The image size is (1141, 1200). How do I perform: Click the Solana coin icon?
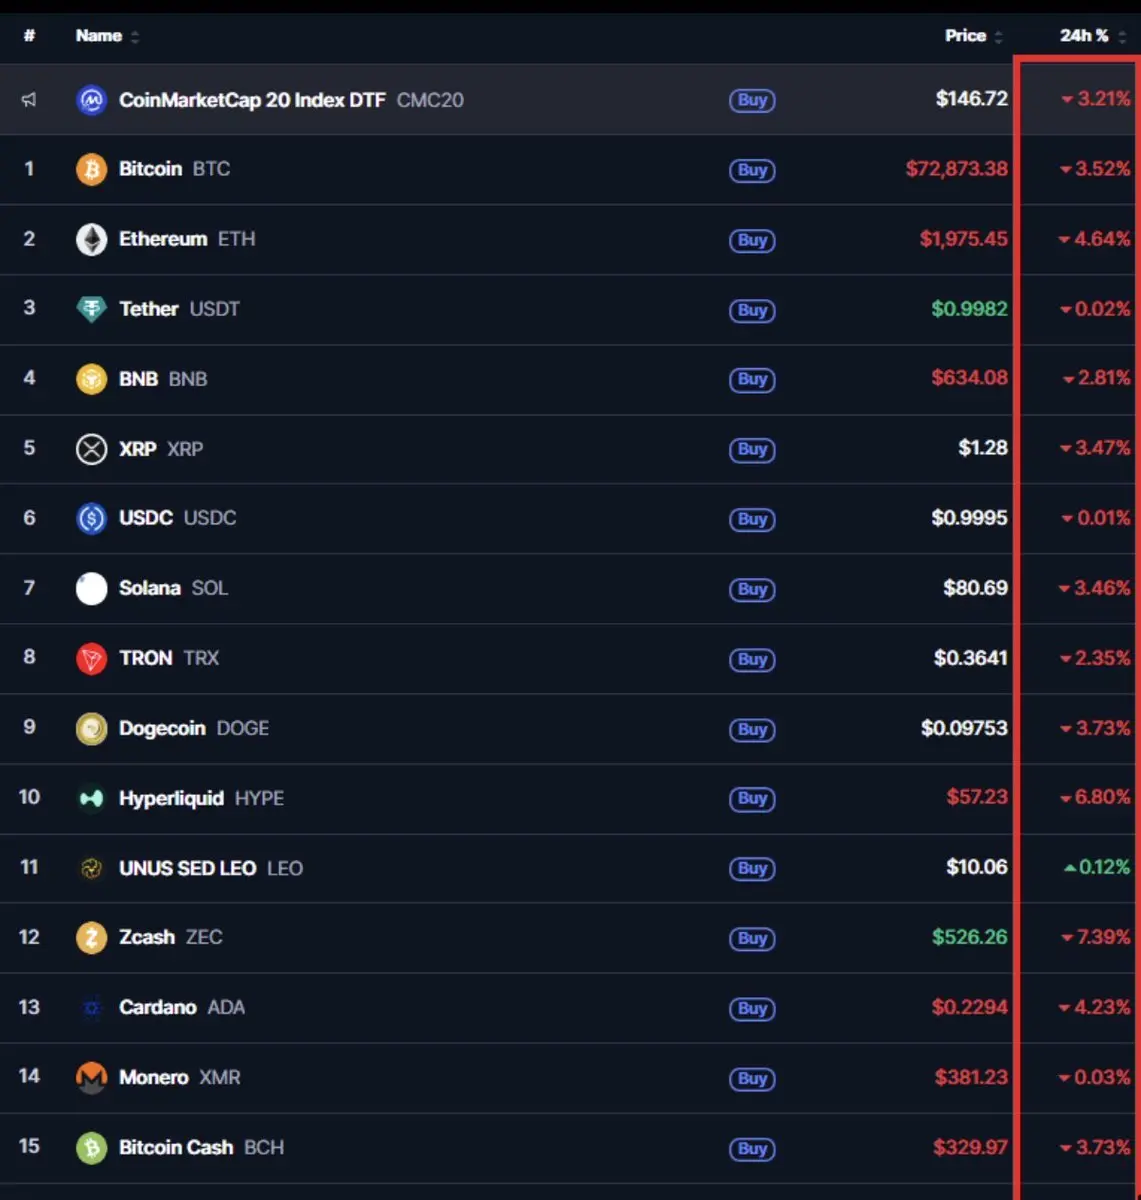(x=91, y=588)
